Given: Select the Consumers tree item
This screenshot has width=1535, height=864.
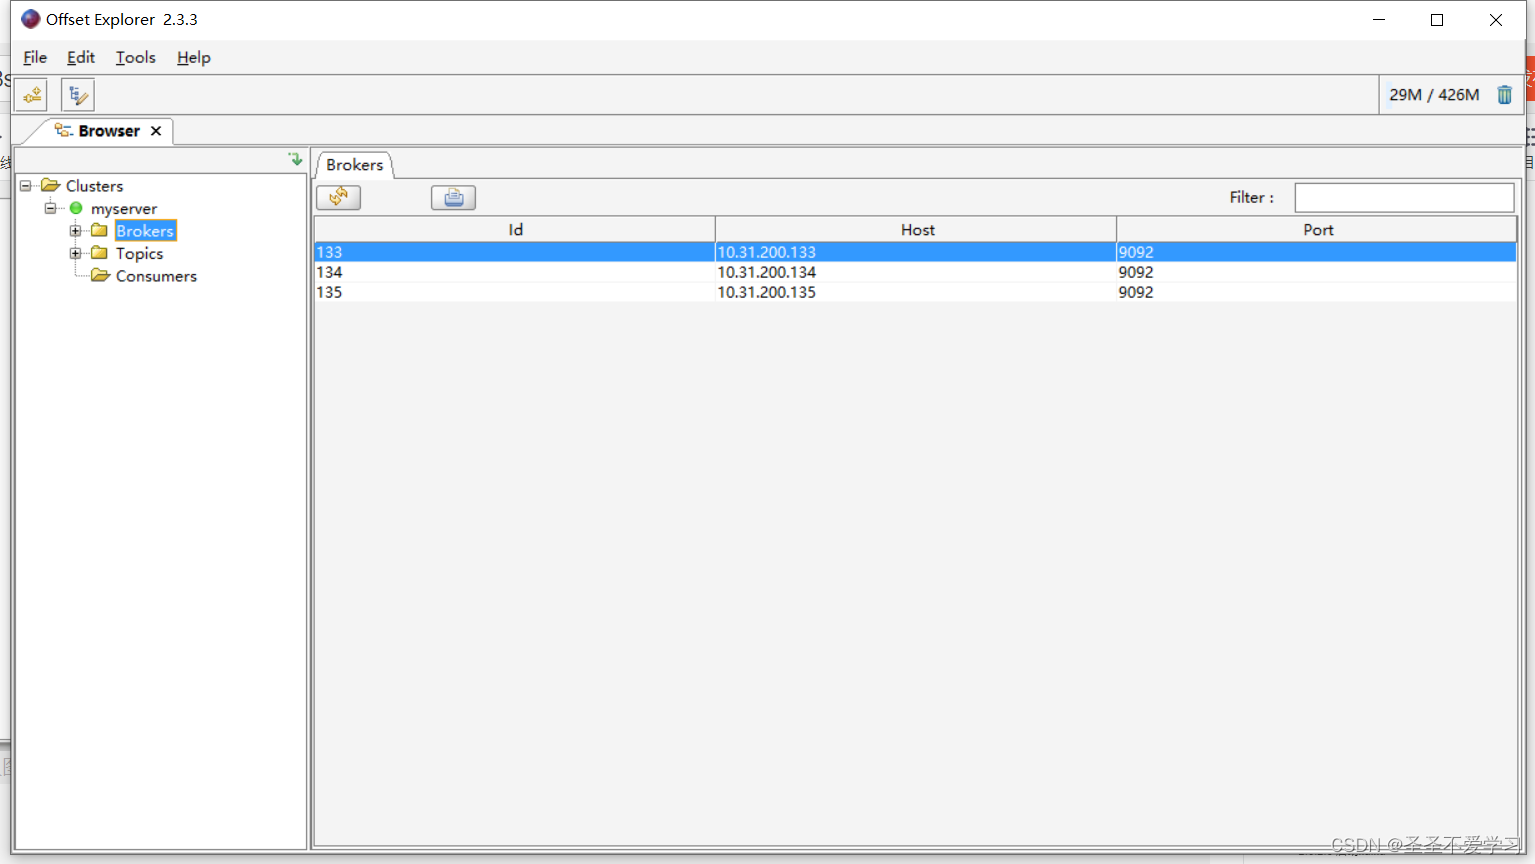Looking at the screenshot, I should [x=156, y=276].
